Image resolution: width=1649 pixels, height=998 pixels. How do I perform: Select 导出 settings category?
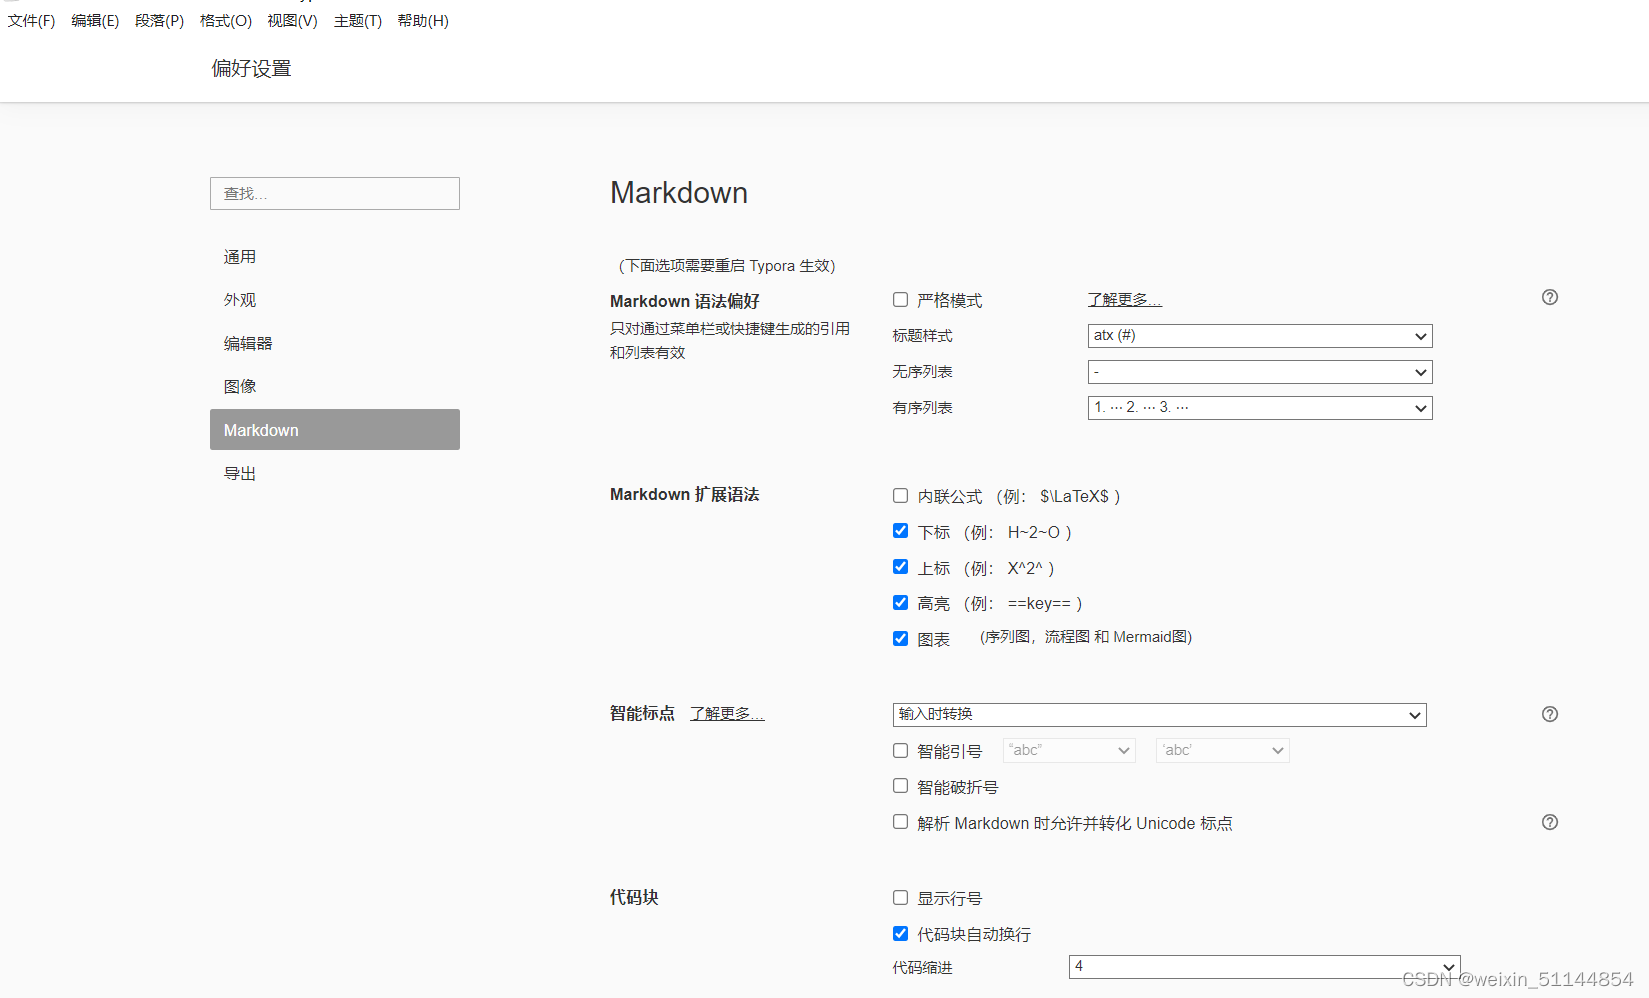click(335, 473)
